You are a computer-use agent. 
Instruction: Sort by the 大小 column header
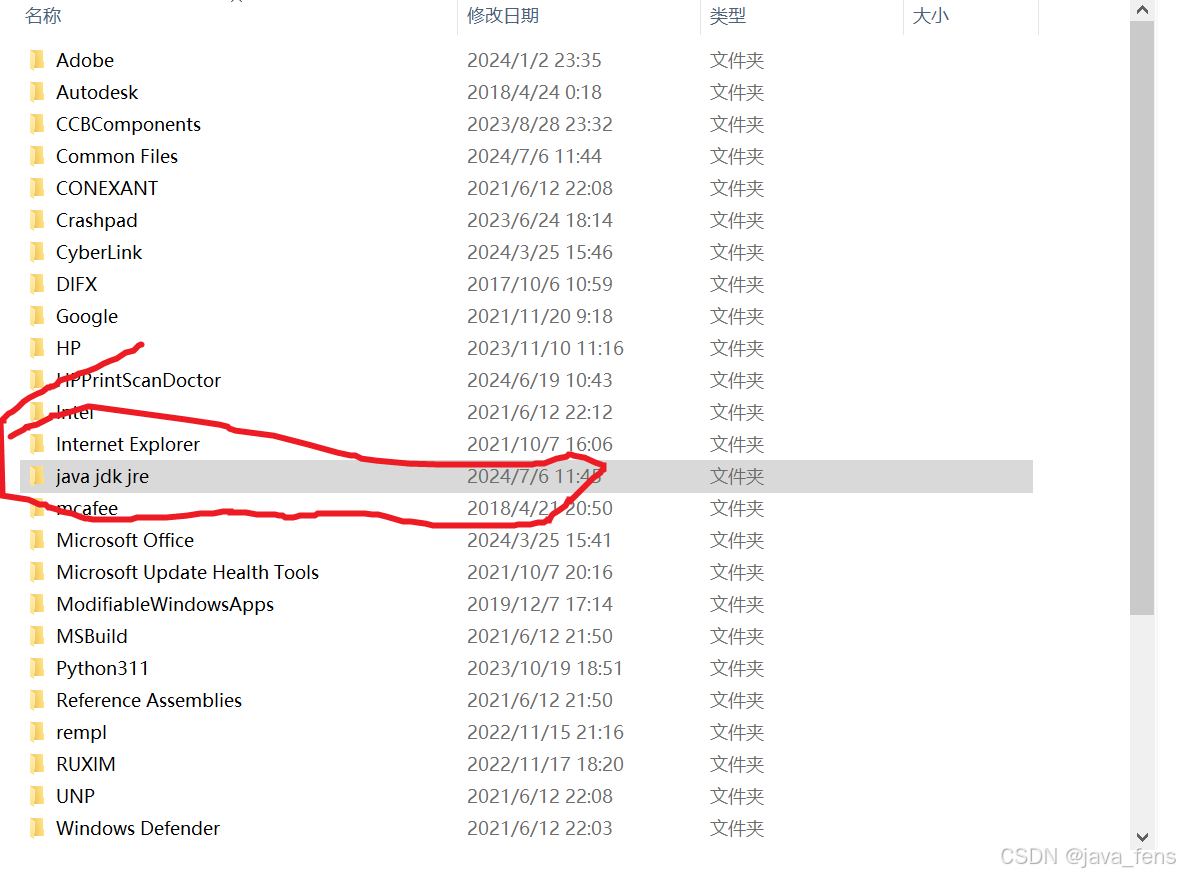tap(931, 16)
